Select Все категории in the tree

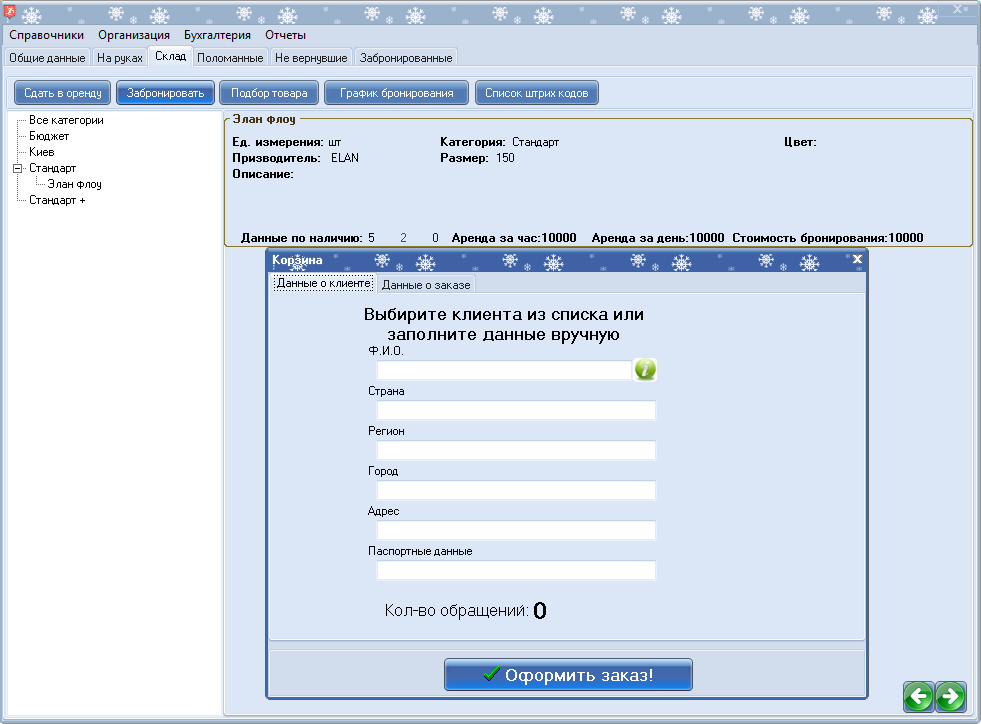(x=66, y=120)
